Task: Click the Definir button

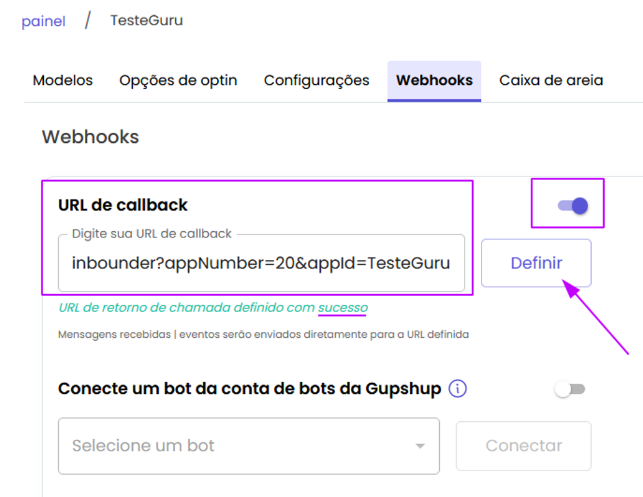Action: (536, 263)
